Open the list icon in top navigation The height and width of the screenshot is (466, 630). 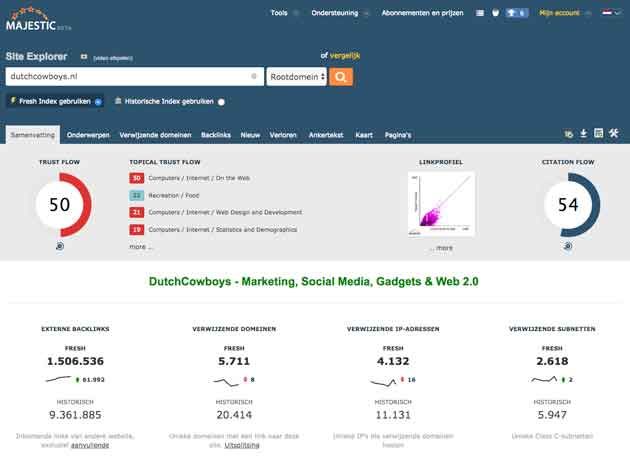coord(480,13)
